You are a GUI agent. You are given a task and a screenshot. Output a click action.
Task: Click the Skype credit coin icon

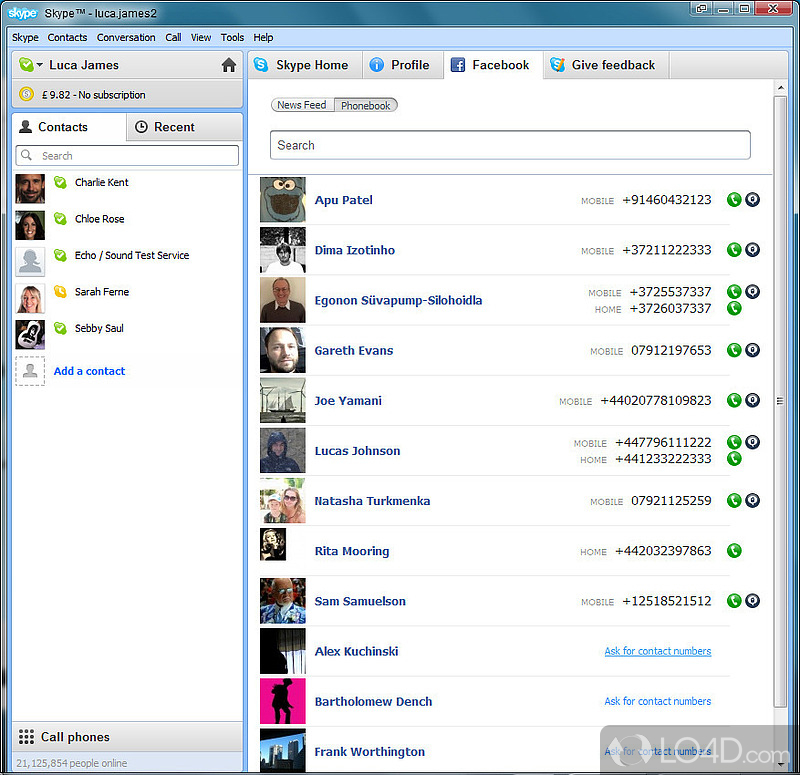click(x=26, y=94)
